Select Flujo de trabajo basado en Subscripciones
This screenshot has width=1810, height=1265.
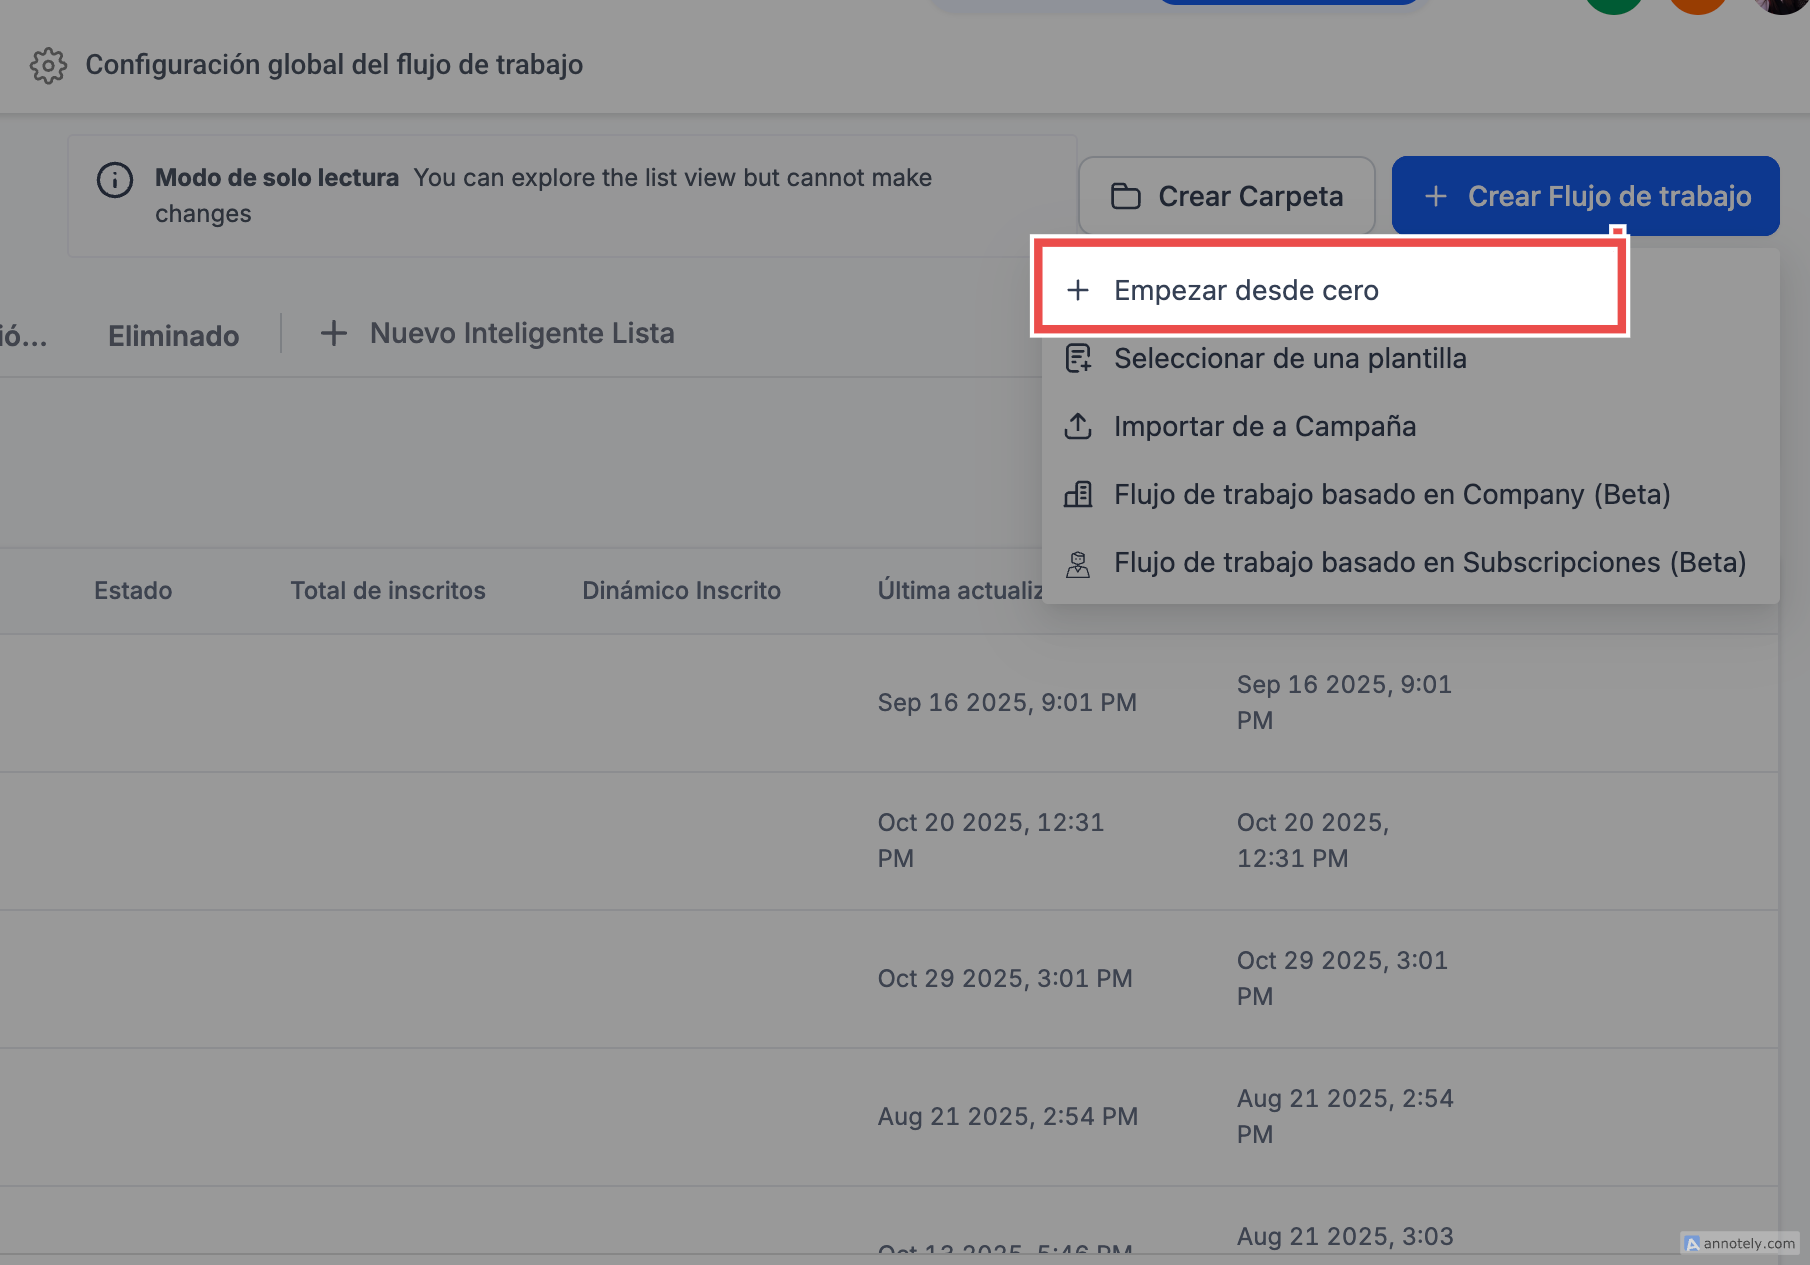point(1430,563)
